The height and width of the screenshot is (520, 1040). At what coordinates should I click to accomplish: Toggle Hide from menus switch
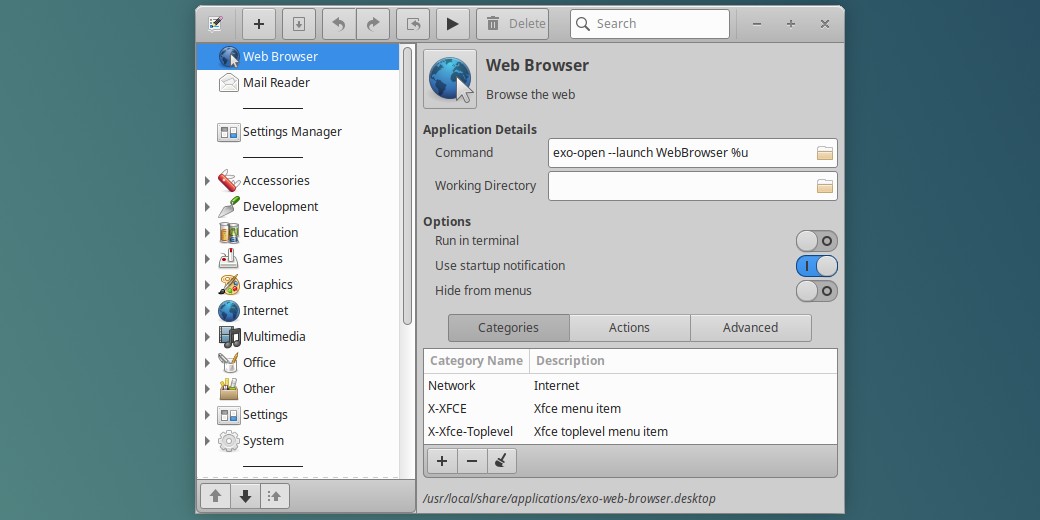[x=816, y=291]
